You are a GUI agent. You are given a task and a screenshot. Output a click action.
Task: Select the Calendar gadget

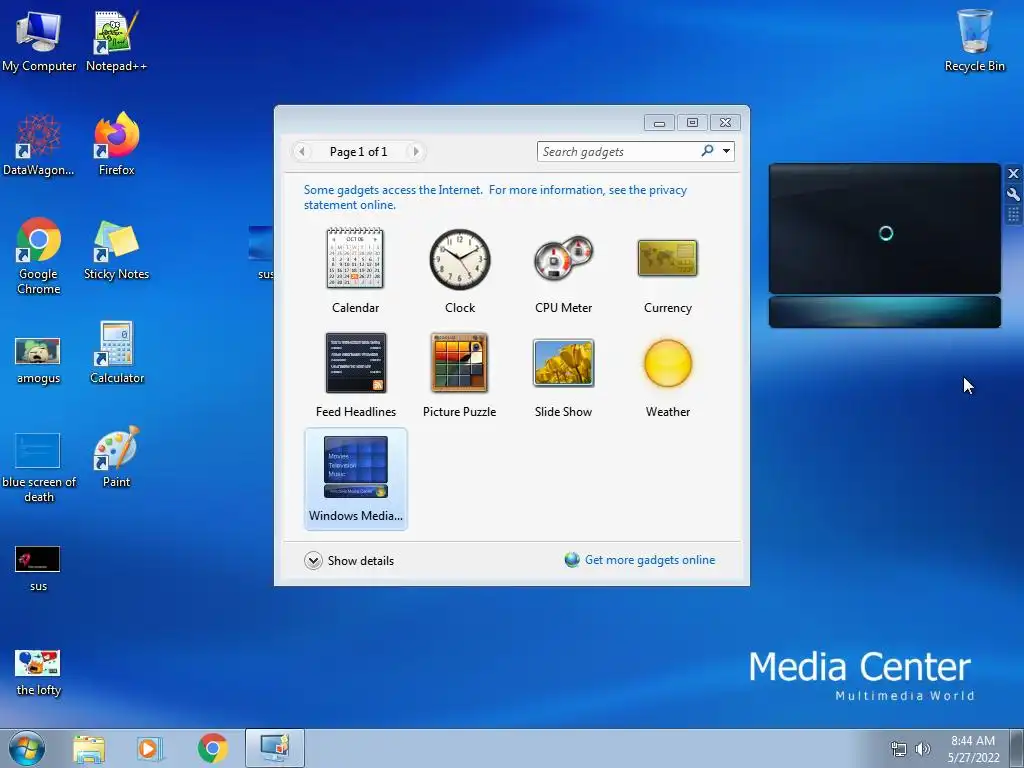click(355, 270)
